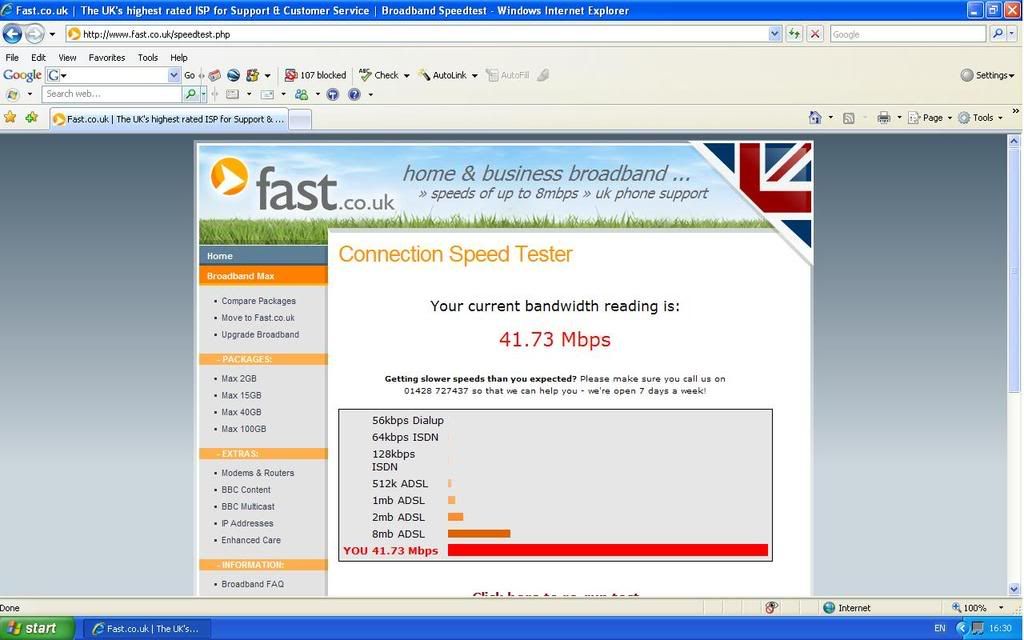The height and width of the screenshot is (640, 1024).
Task: Click the Add to Favorites icon
Action: pyautogui.click(x=32, y=117)
